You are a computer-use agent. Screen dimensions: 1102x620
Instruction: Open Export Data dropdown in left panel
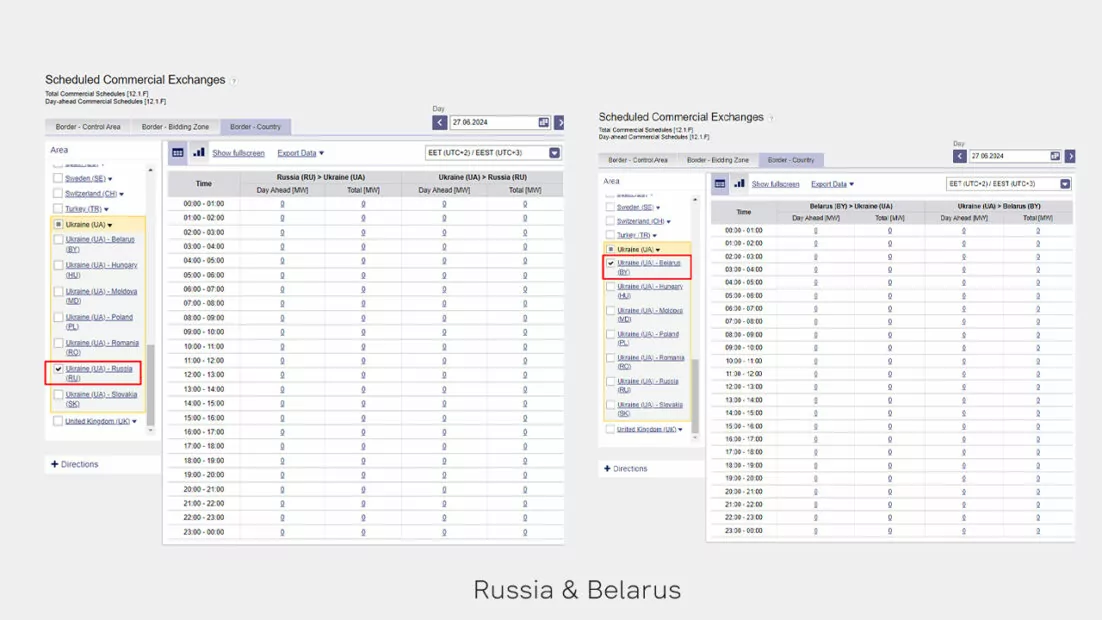coord(300,153)
